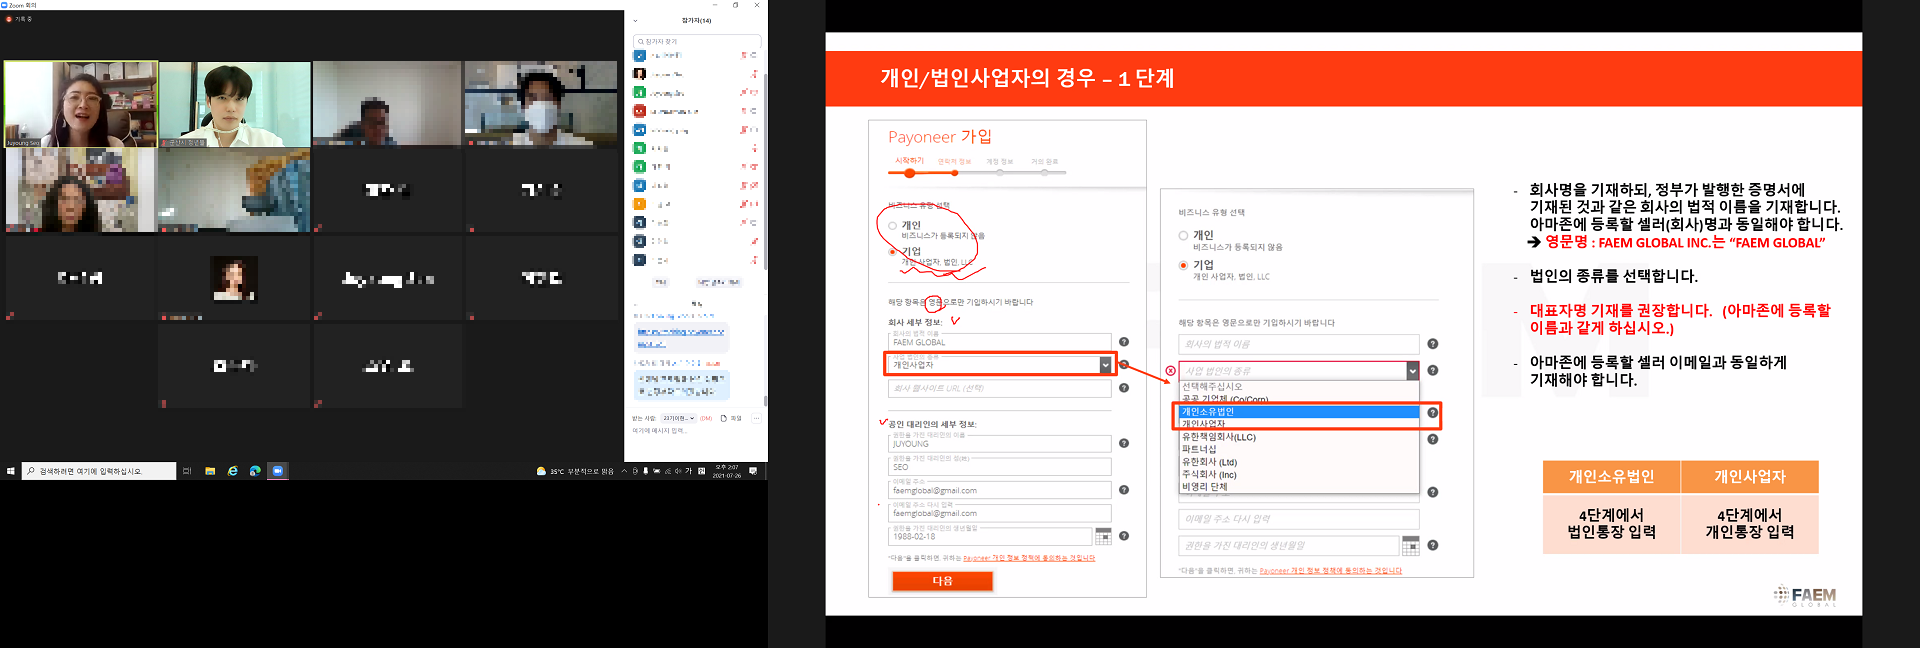Open the weather widget showing 35°C
This screenshot has width=1920, height=648.
[x=575, y=471]
